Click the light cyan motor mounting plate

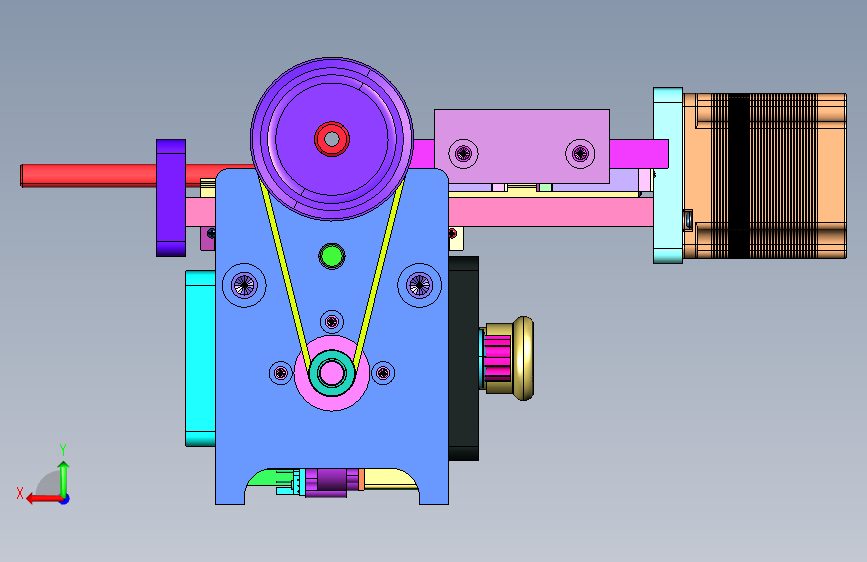[668, 175]
